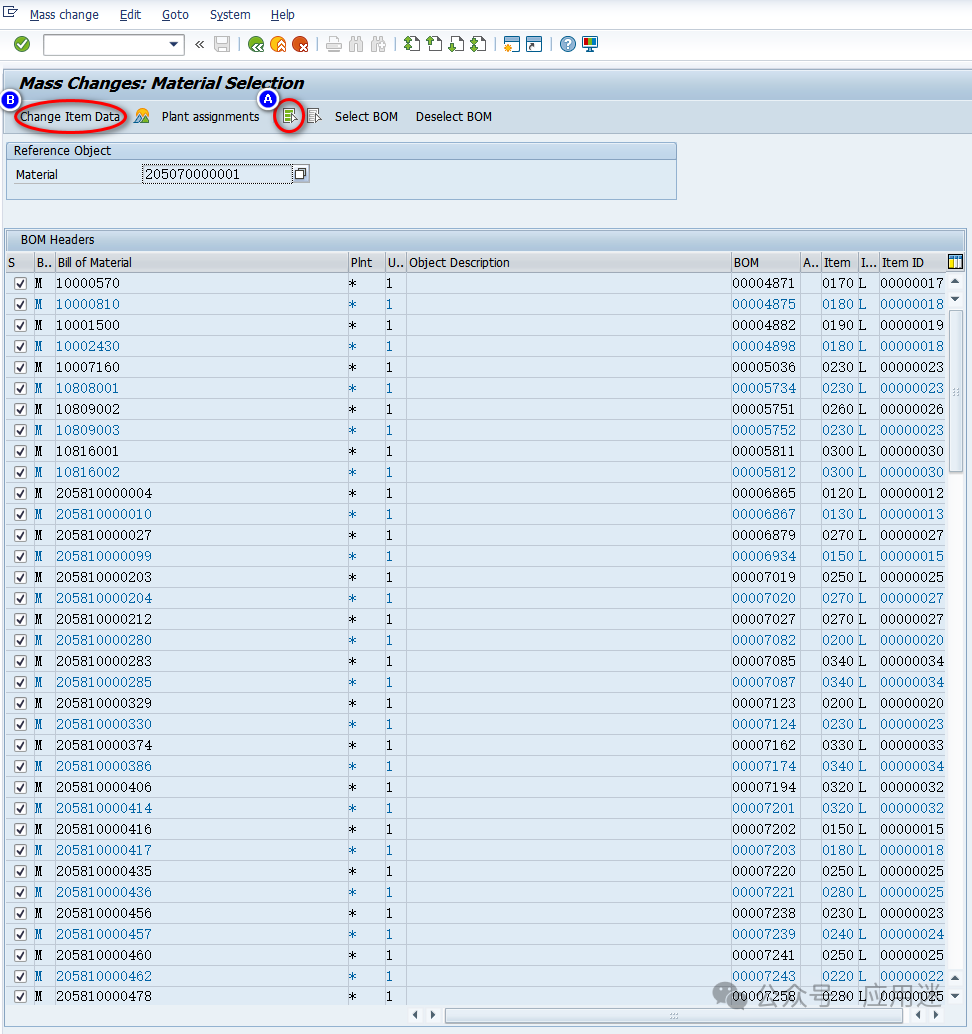The width and height of the screenshot is (972, 1034).
Task: Click the Customize Local Layout monitor icon
Action: (590, 44)
